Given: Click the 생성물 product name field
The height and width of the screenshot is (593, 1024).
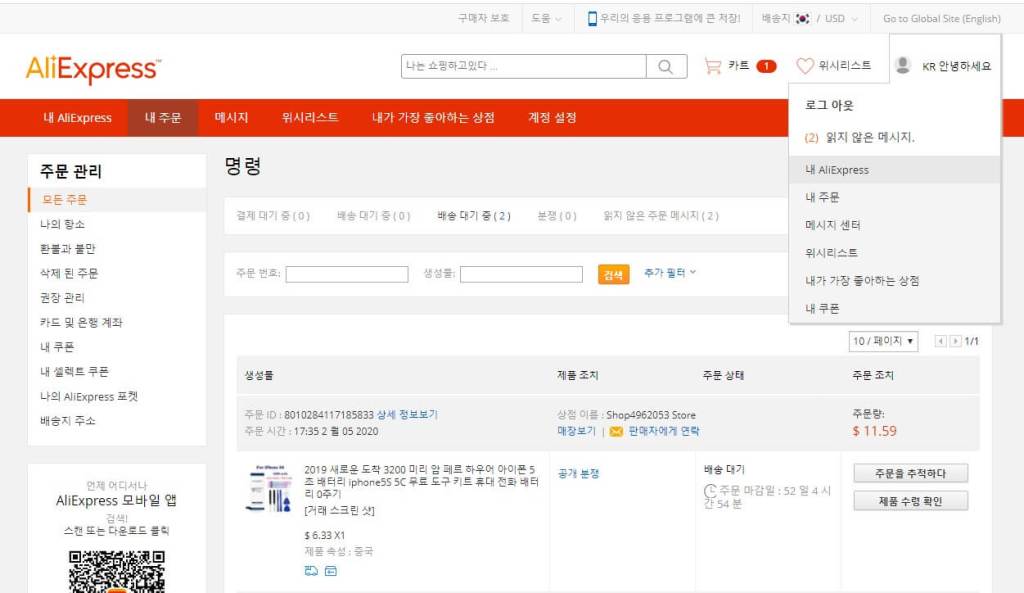Looking at the screenshot, I should click(521, 274).
